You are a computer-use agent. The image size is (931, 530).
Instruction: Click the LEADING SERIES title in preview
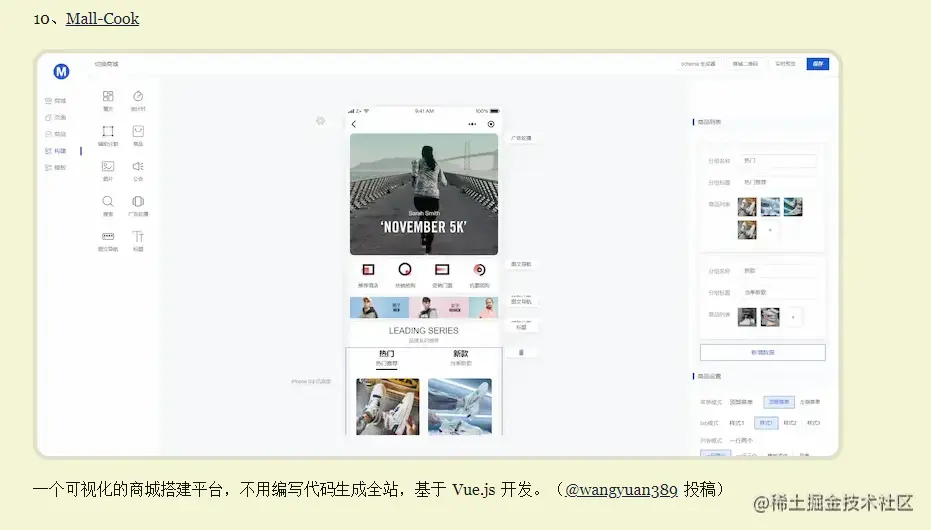tap(423, 331)
